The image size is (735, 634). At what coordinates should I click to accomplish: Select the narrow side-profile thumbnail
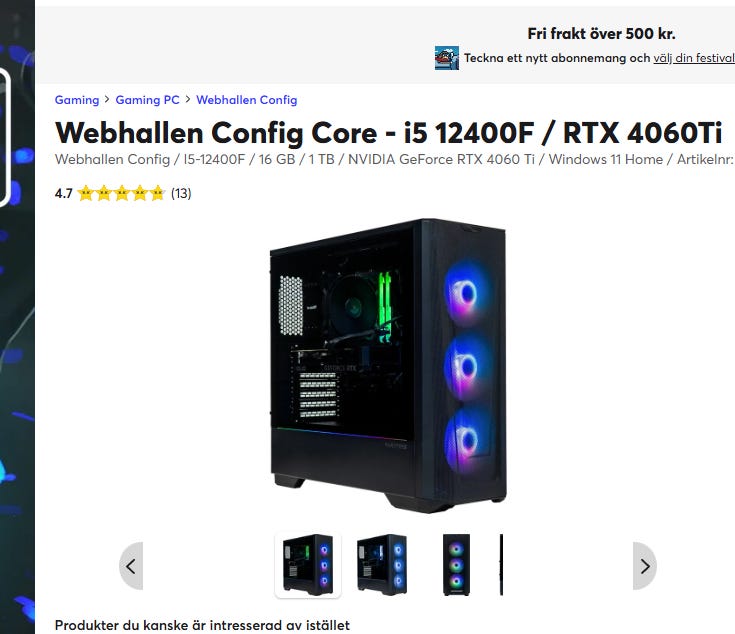(502, 565)
